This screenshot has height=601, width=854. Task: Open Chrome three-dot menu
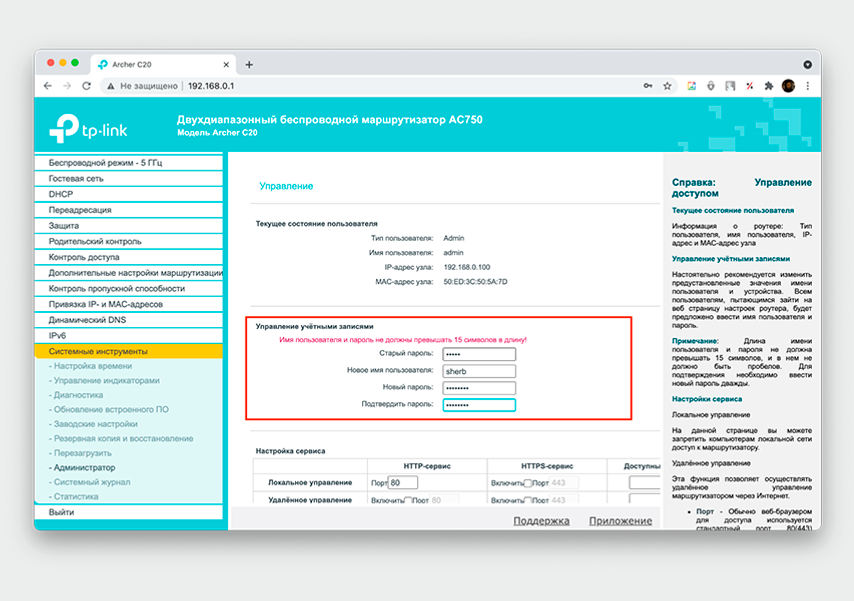point(808,86)
